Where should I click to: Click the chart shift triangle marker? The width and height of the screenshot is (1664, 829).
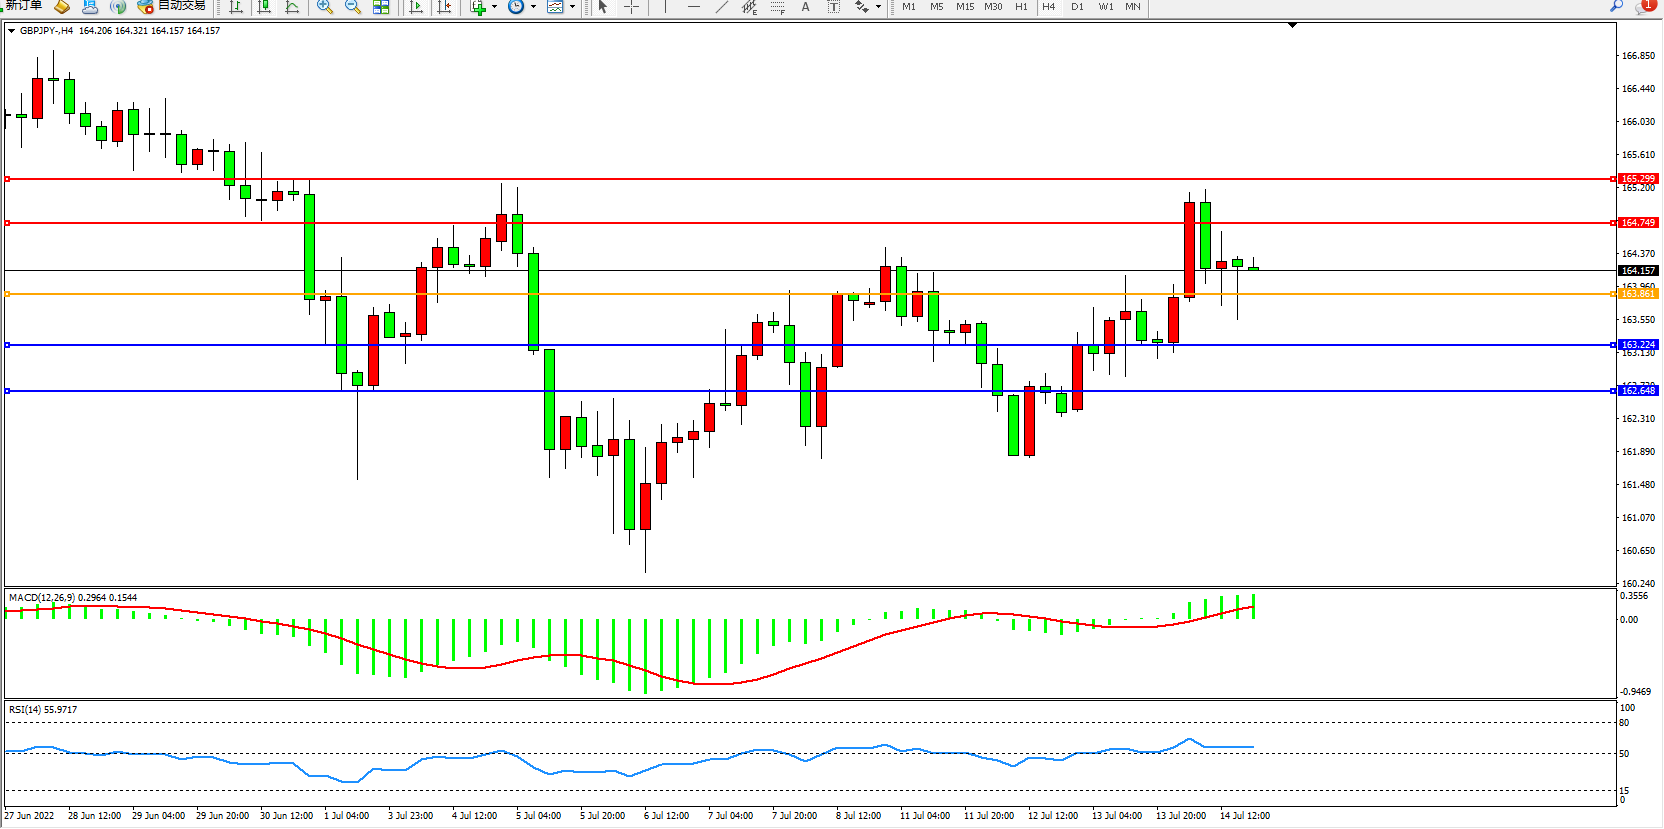pyautogui.click(x=1292, y=25)
